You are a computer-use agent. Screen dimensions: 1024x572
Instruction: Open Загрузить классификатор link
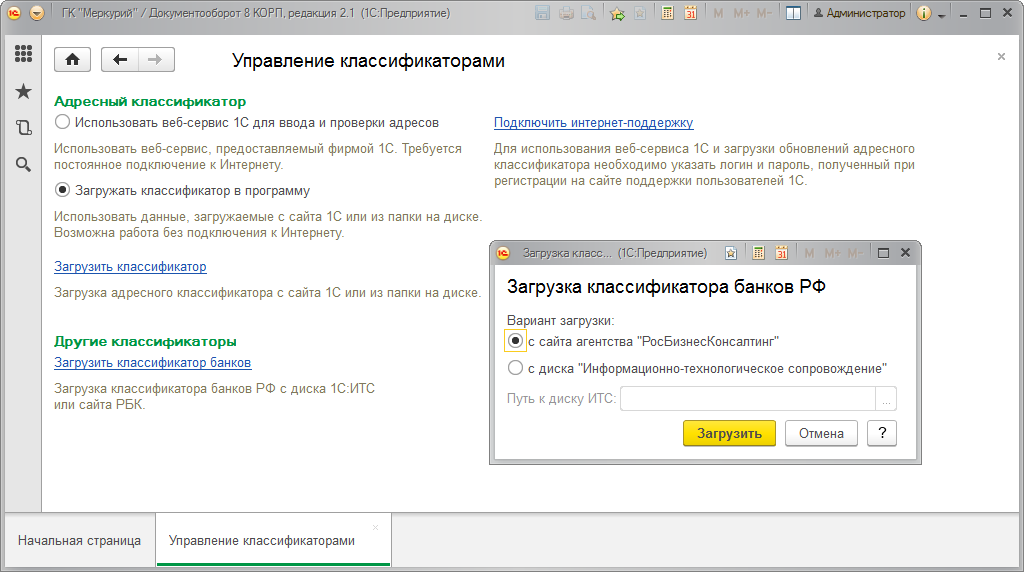tap(130, 266)
